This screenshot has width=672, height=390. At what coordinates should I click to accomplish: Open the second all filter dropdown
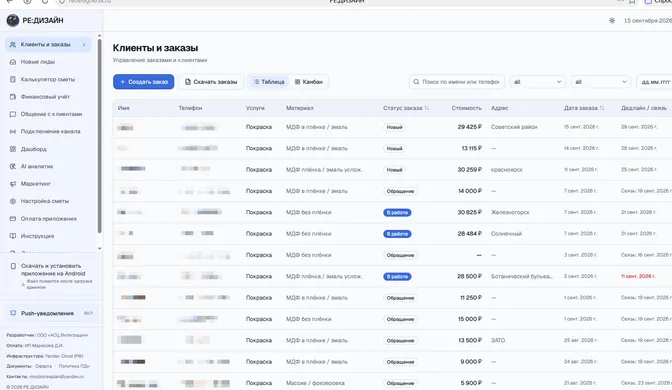600,81
